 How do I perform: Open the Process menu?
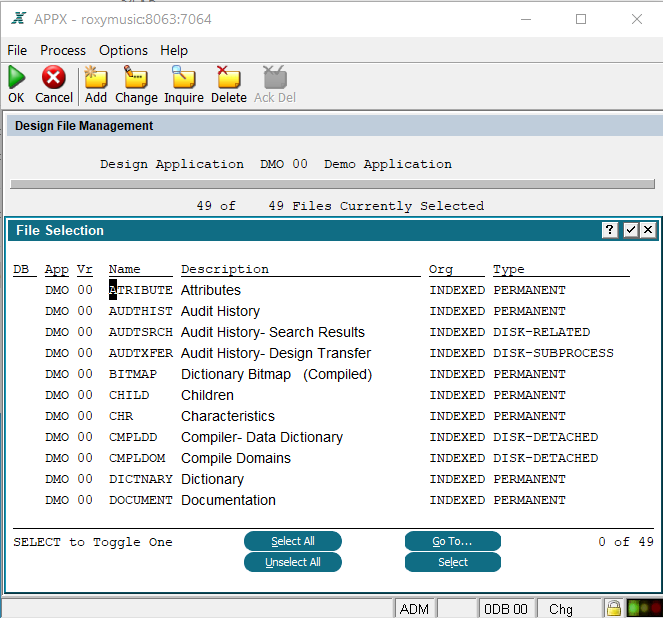[63, 50]
